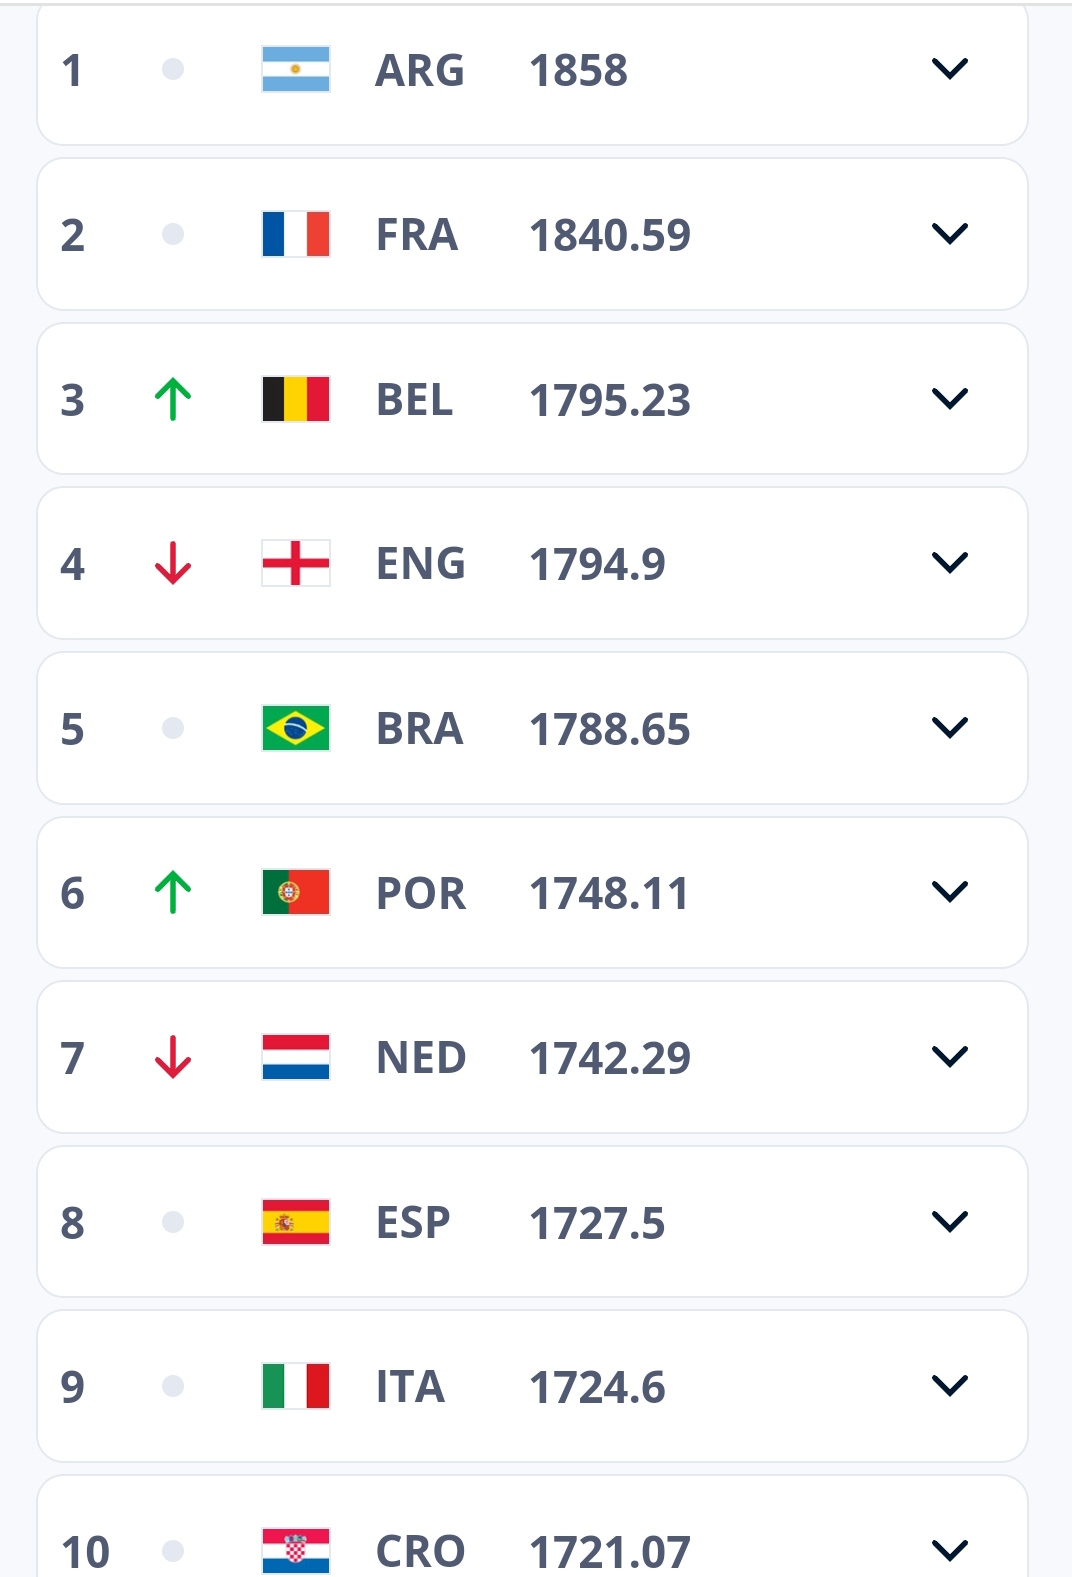
Task: Click Belgium's green up-arrow indicator
Action: coord(173,399)
